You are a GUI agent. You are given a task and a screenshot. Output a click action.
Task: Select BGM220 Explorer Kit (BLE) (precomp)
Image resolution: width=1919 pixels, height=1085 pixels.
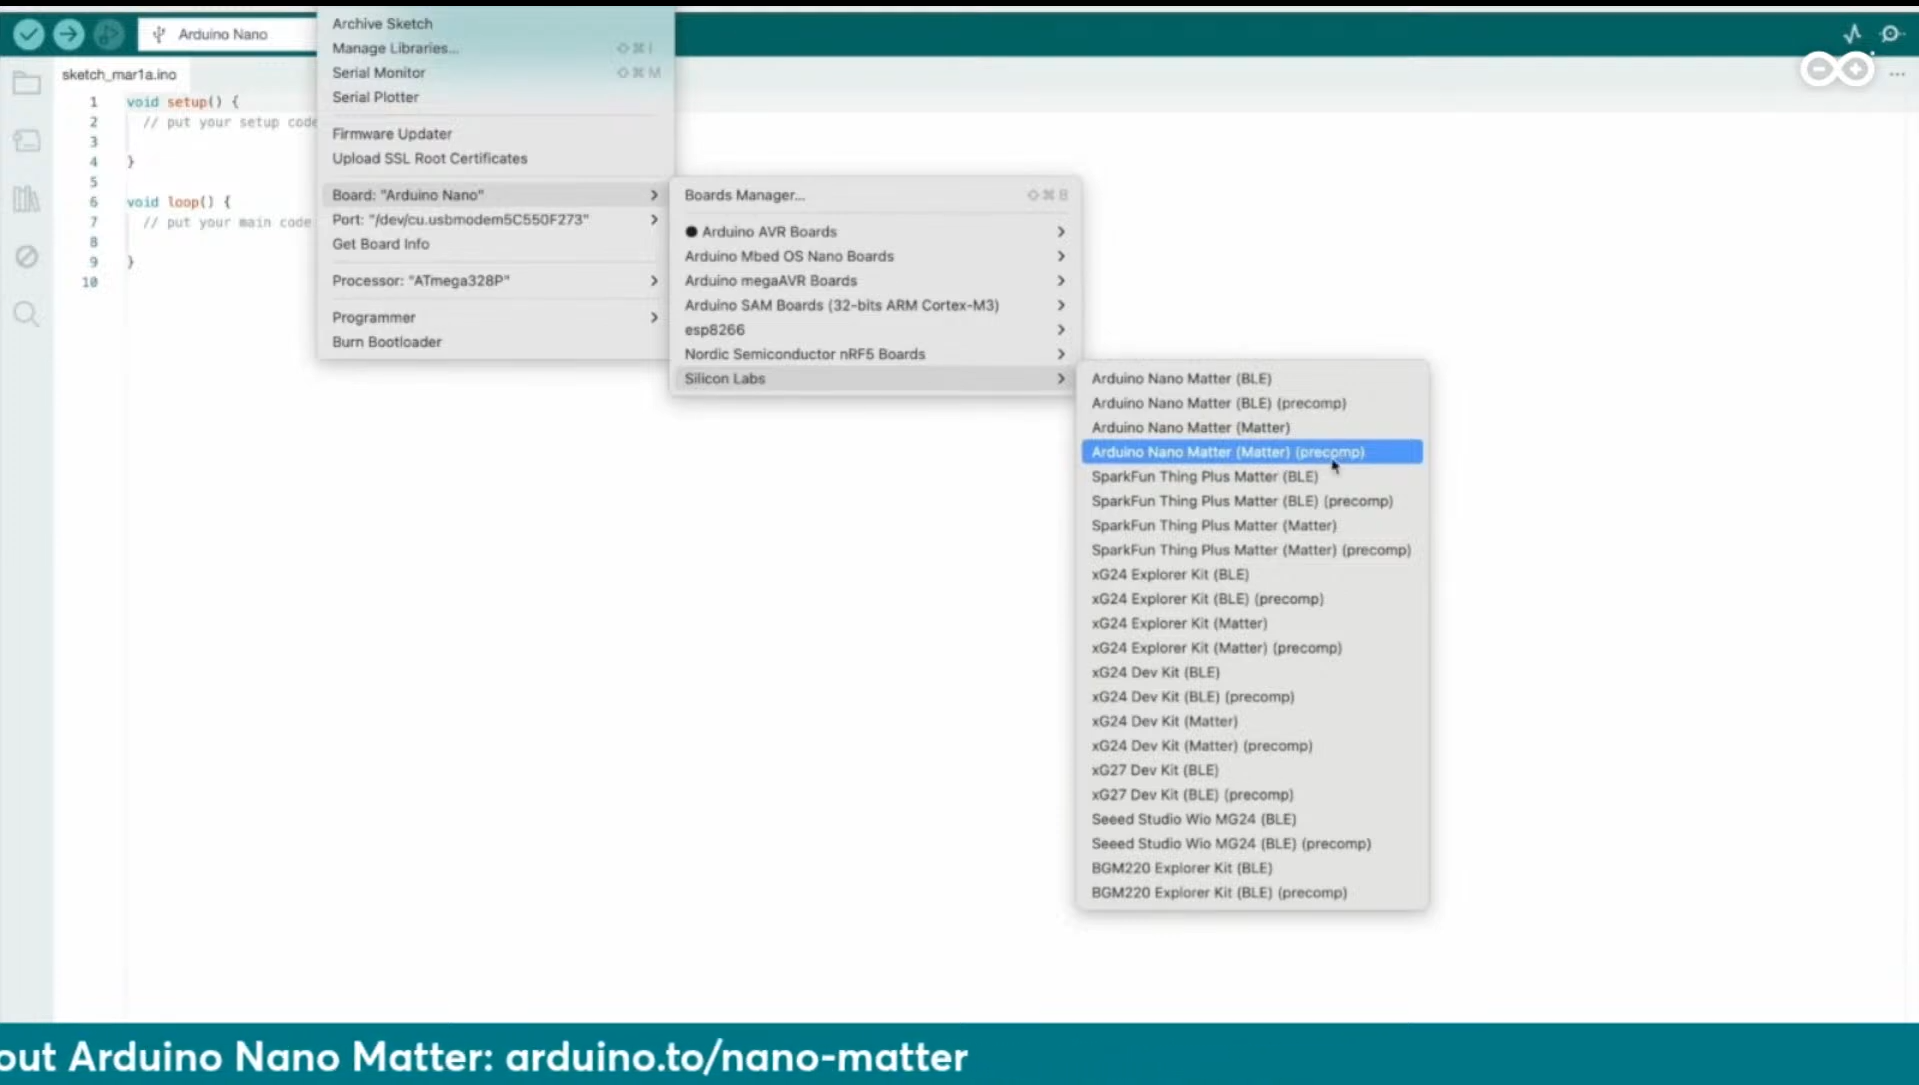[x=1252, y=893]
